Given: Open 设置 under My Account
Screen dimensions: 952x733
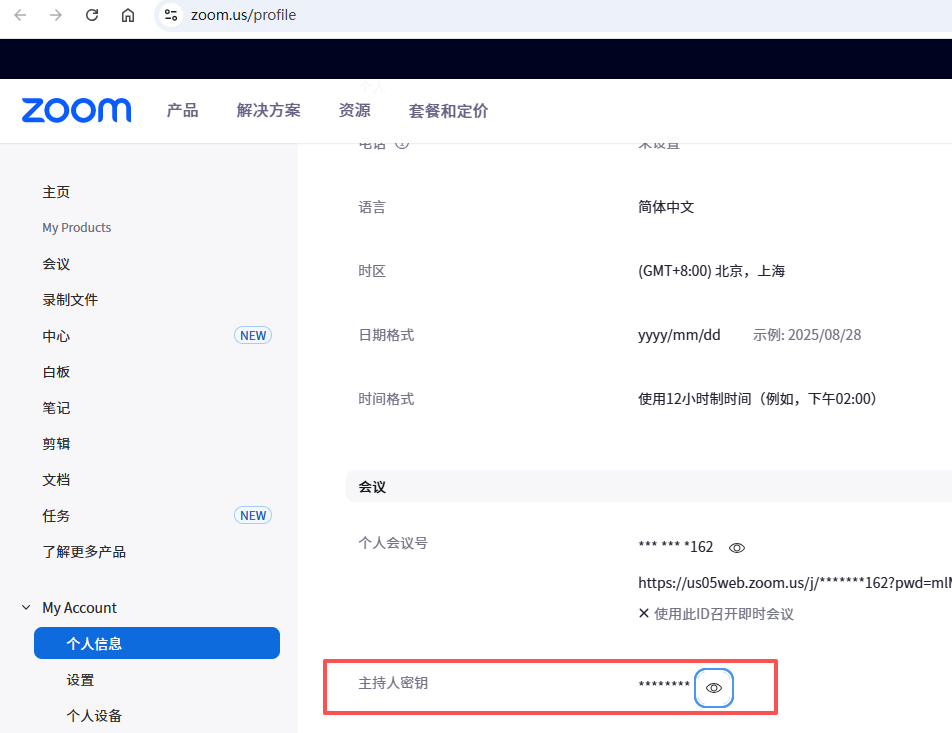Looking at the screenshot, I should point(80,680).
